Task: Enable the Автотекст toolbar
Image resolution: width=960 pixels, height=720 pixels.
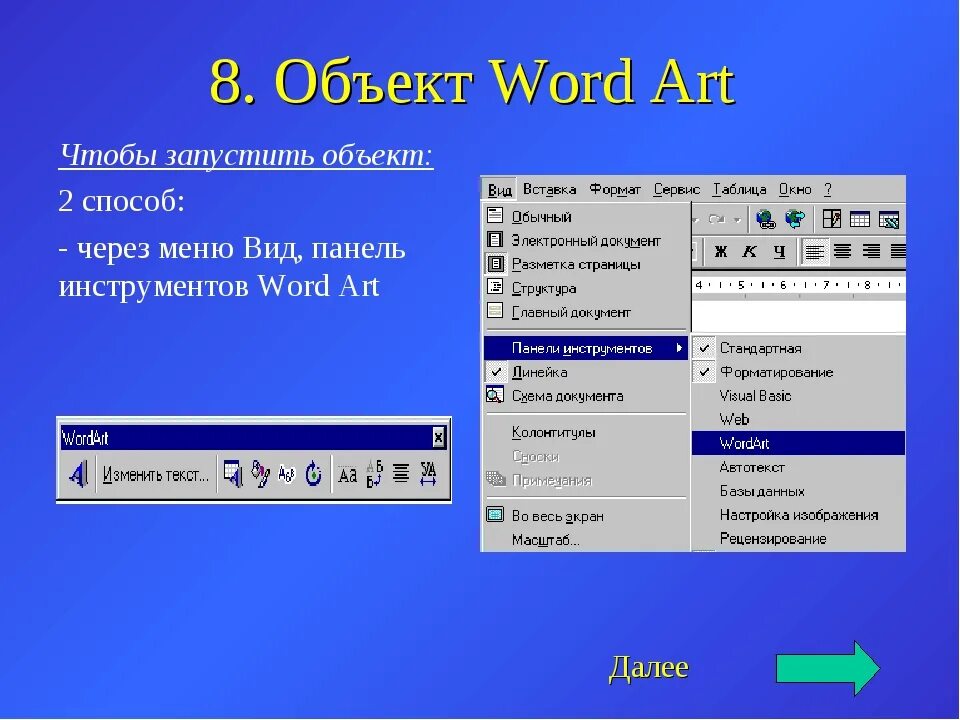Action: [798, 467]
